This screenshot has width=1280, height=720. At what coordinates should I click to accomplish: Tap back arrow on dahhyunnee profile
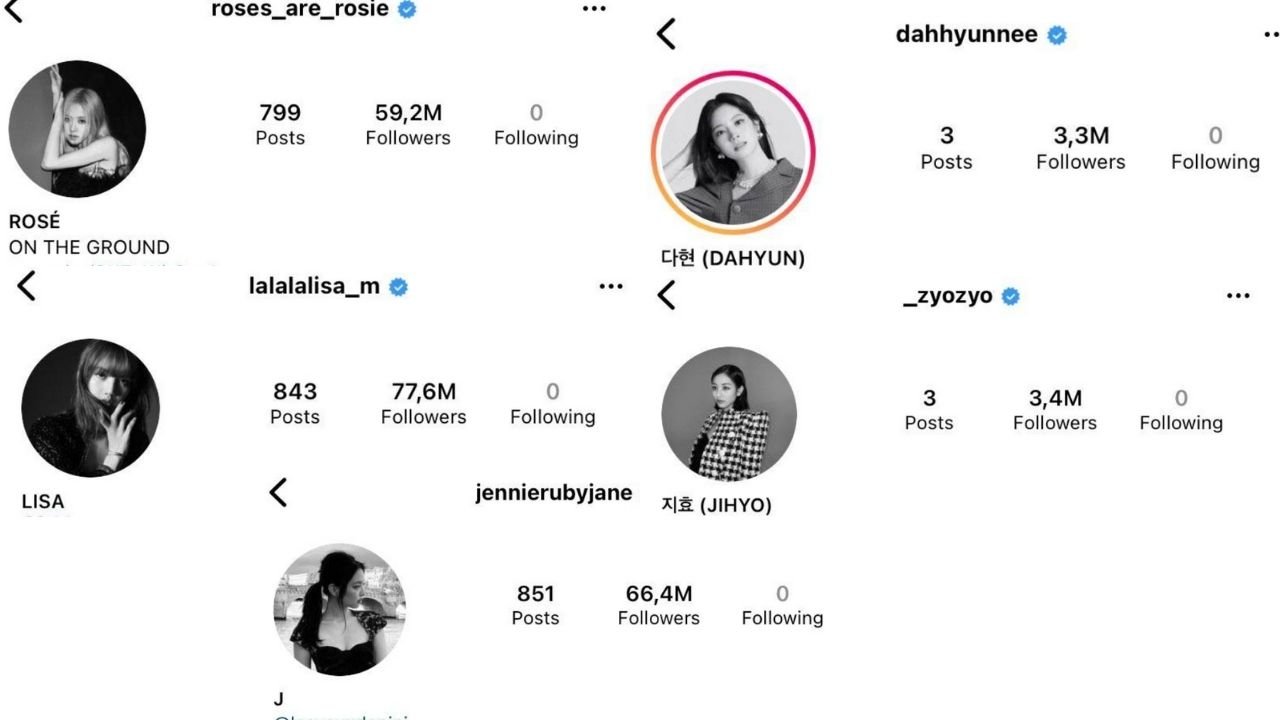(667, 34)
